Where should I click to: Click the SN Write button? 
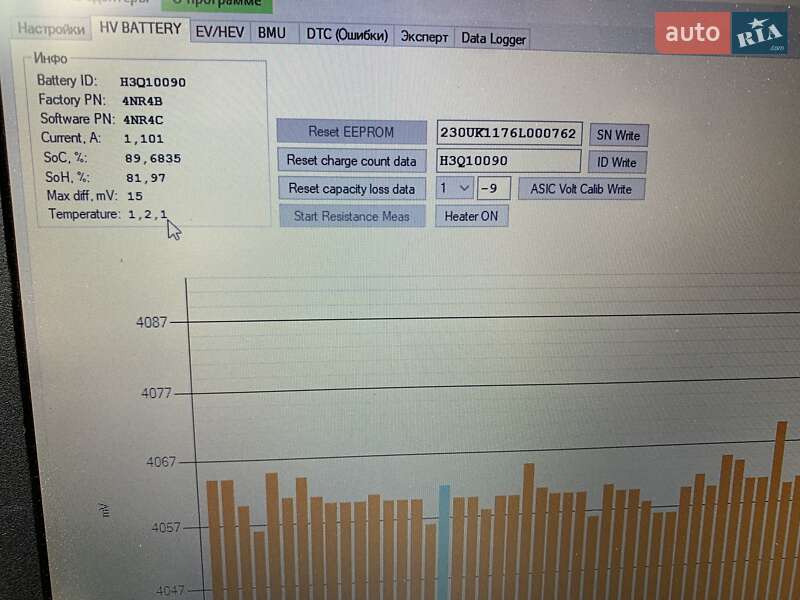point(618,135)
